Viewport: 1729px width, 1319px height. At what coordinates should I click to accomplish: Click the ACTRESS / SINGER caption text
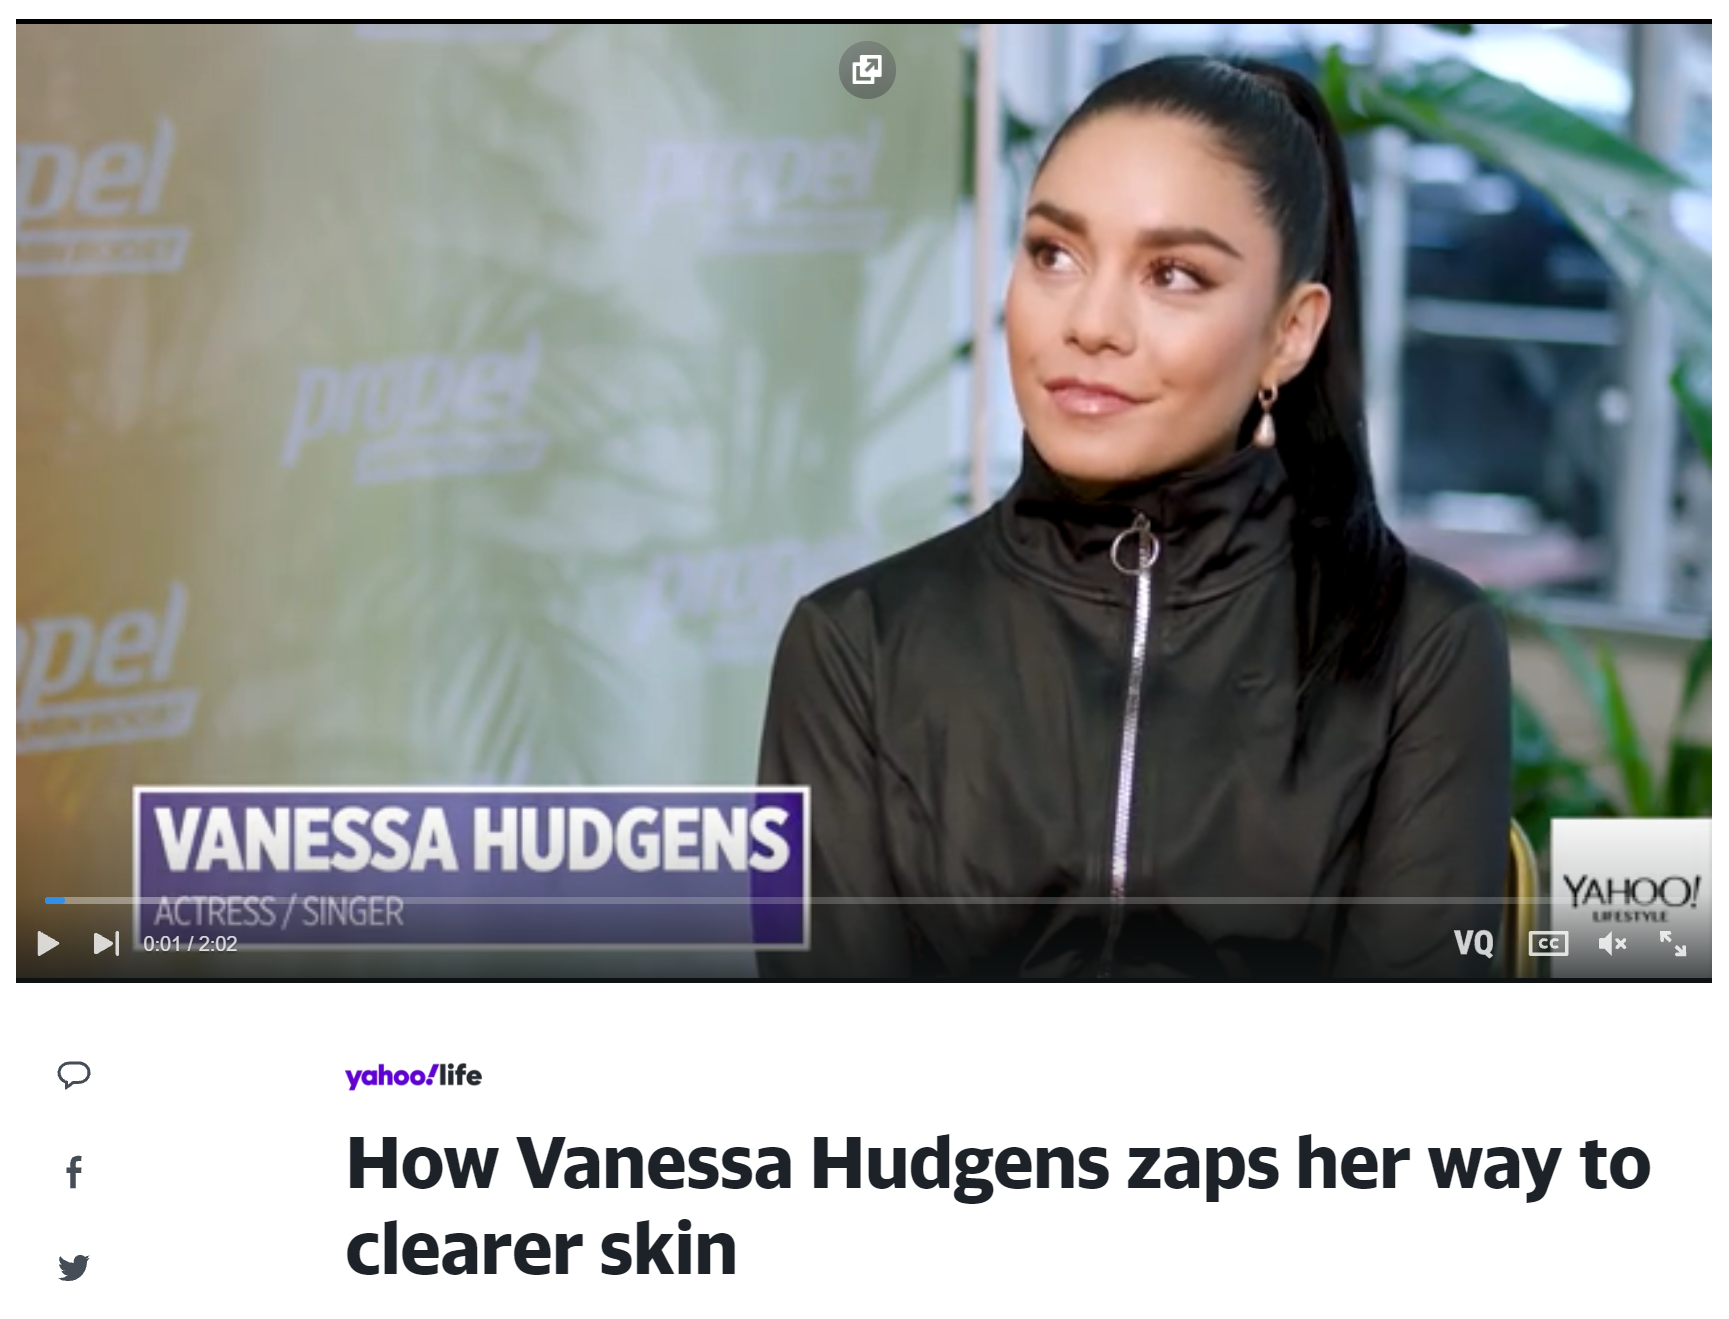tap(279, 911)
